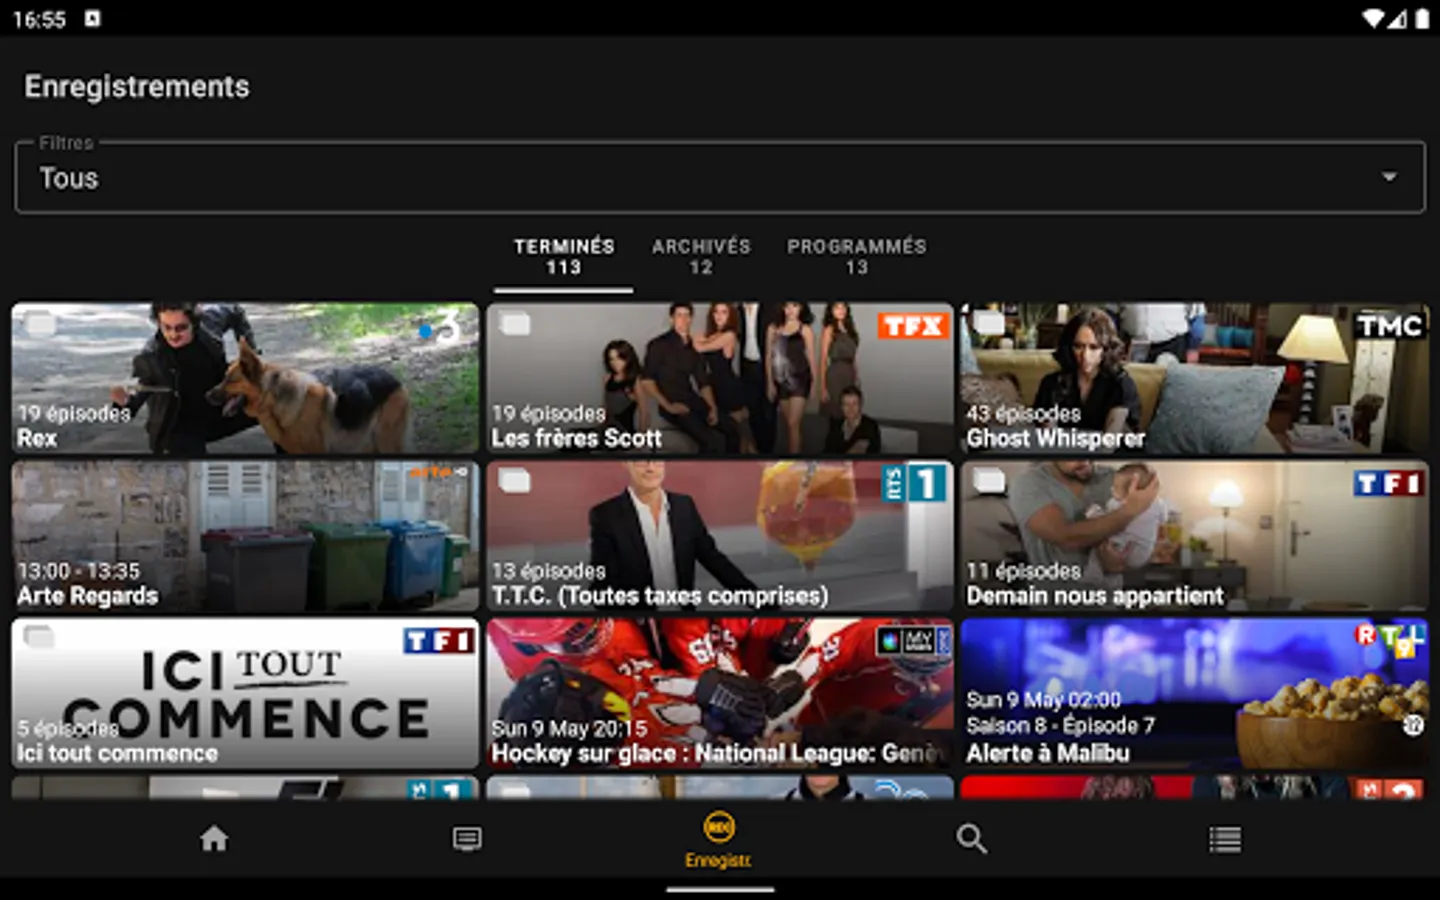Click the 'Sun 9 May 02:00' text

1043,700
